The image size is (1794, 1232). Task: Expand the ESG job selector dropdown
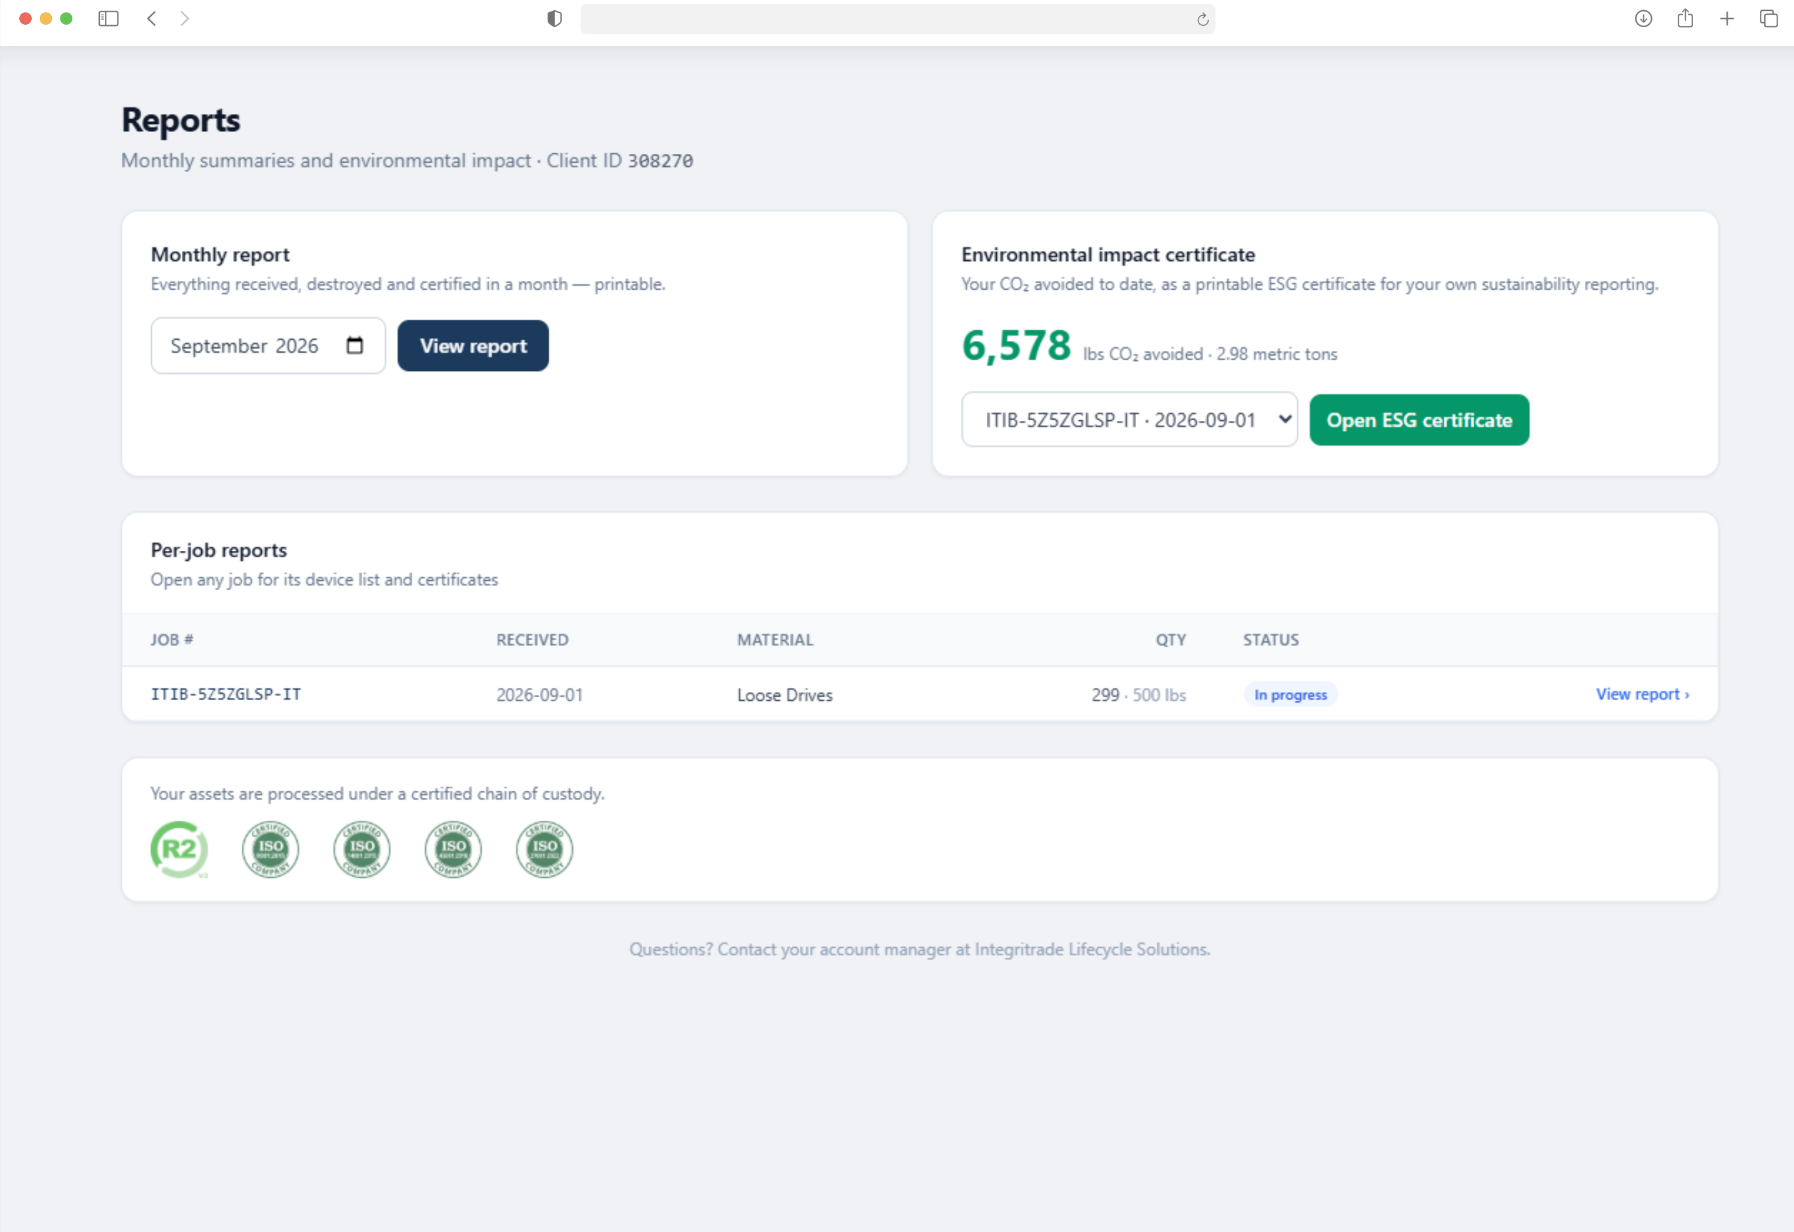tap(1129, 420)
